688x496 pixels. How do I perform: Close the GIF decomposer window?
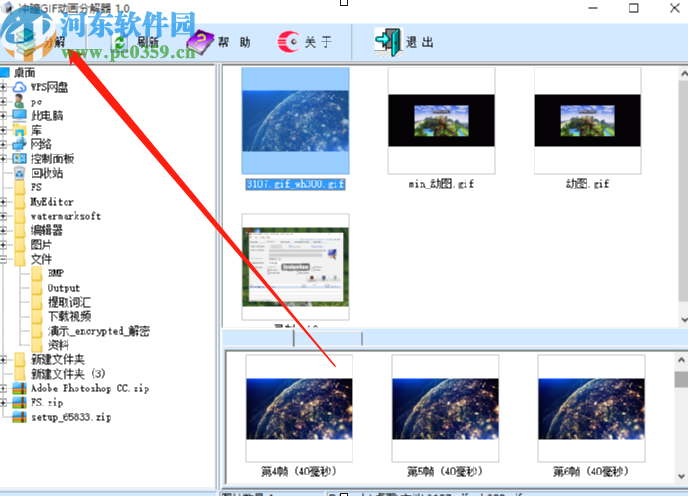coord(675,8)
